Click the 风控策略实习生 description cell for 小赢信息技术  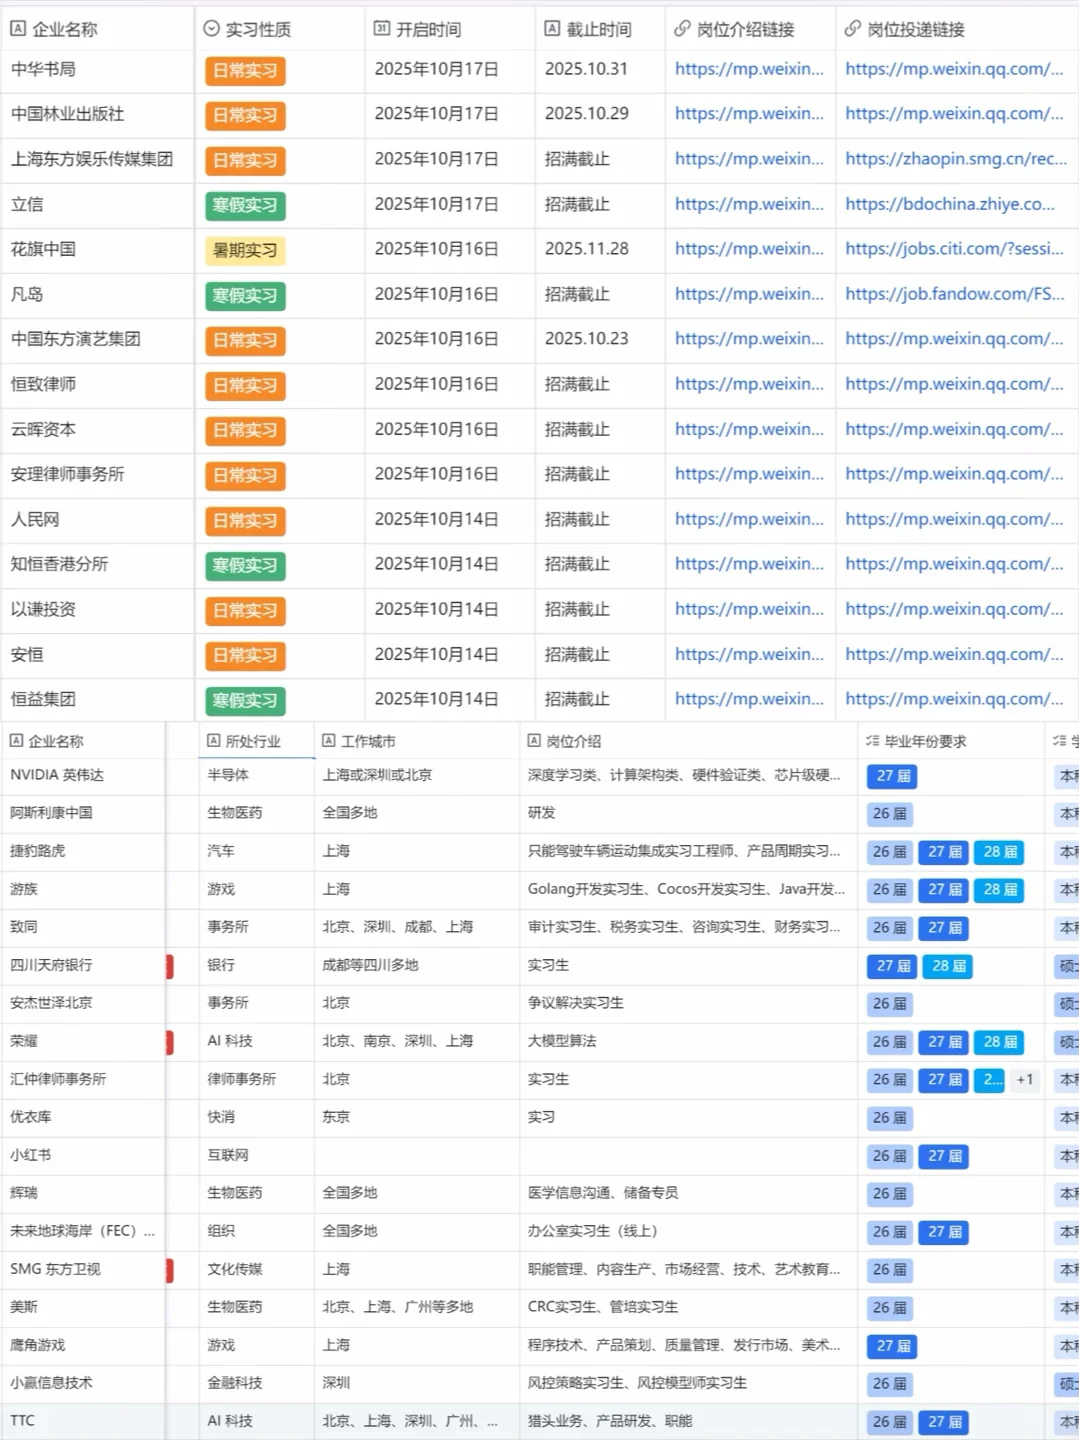click(x=689, y=1383)
